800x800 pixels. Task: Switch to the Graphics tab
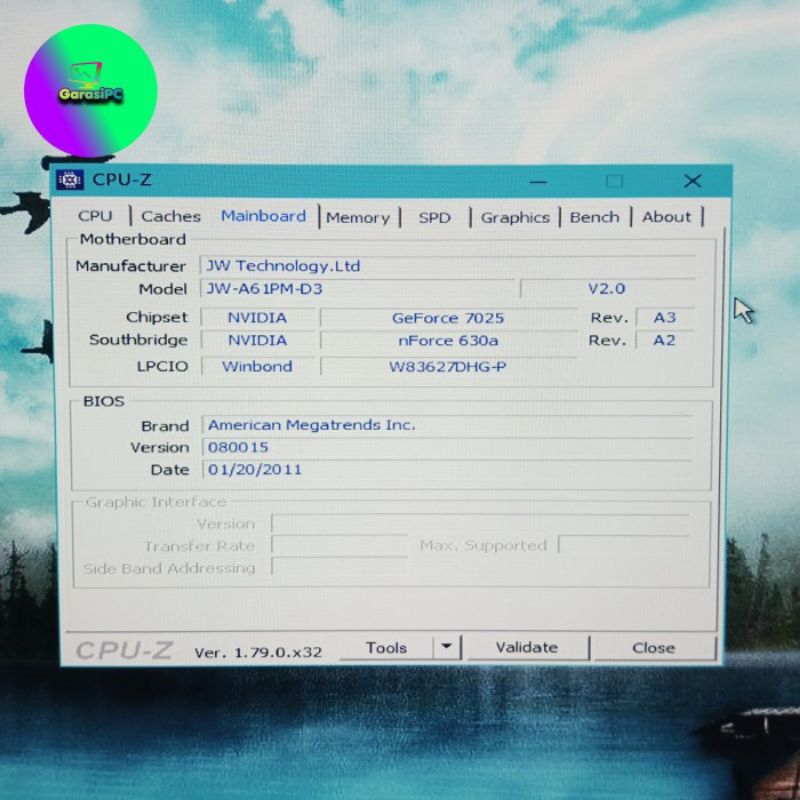click(515, 218)
